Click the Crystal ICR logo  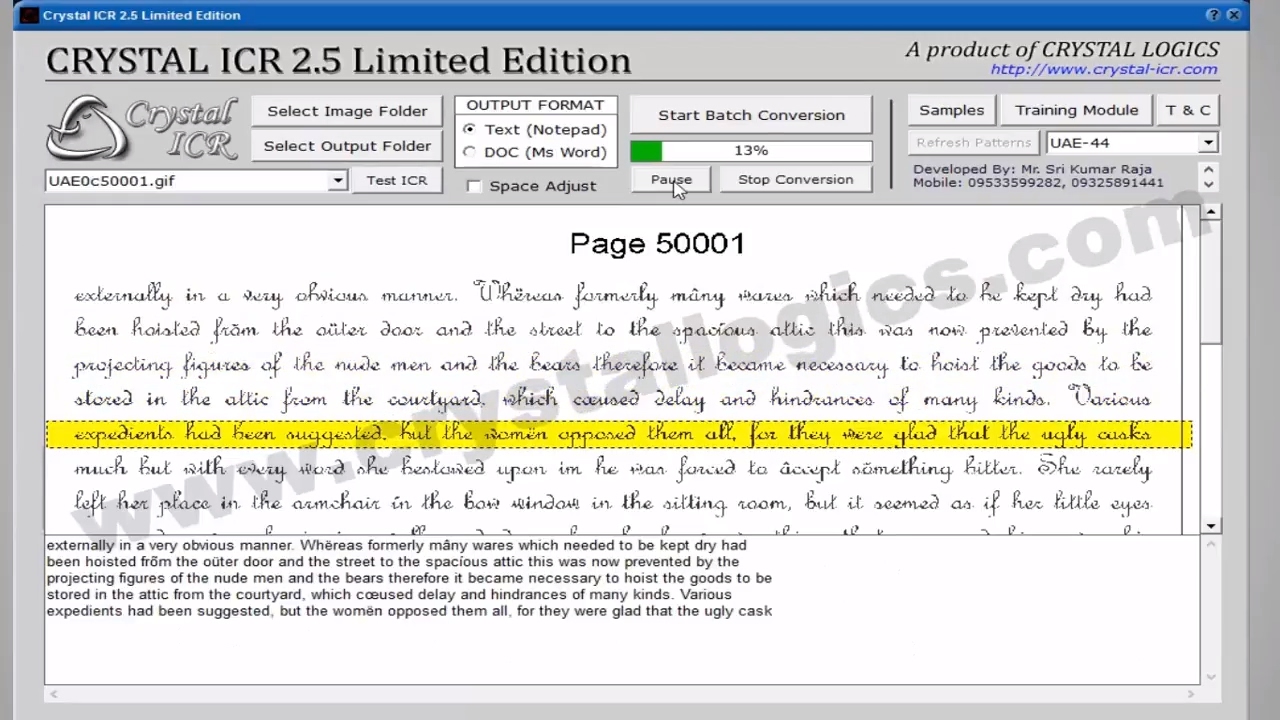(x=141, y=128)
